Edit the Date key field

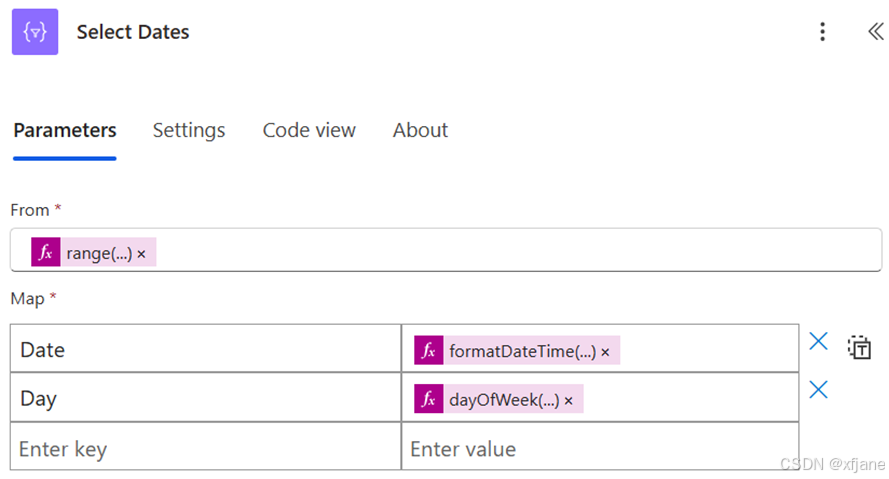(x=205, y=350)
